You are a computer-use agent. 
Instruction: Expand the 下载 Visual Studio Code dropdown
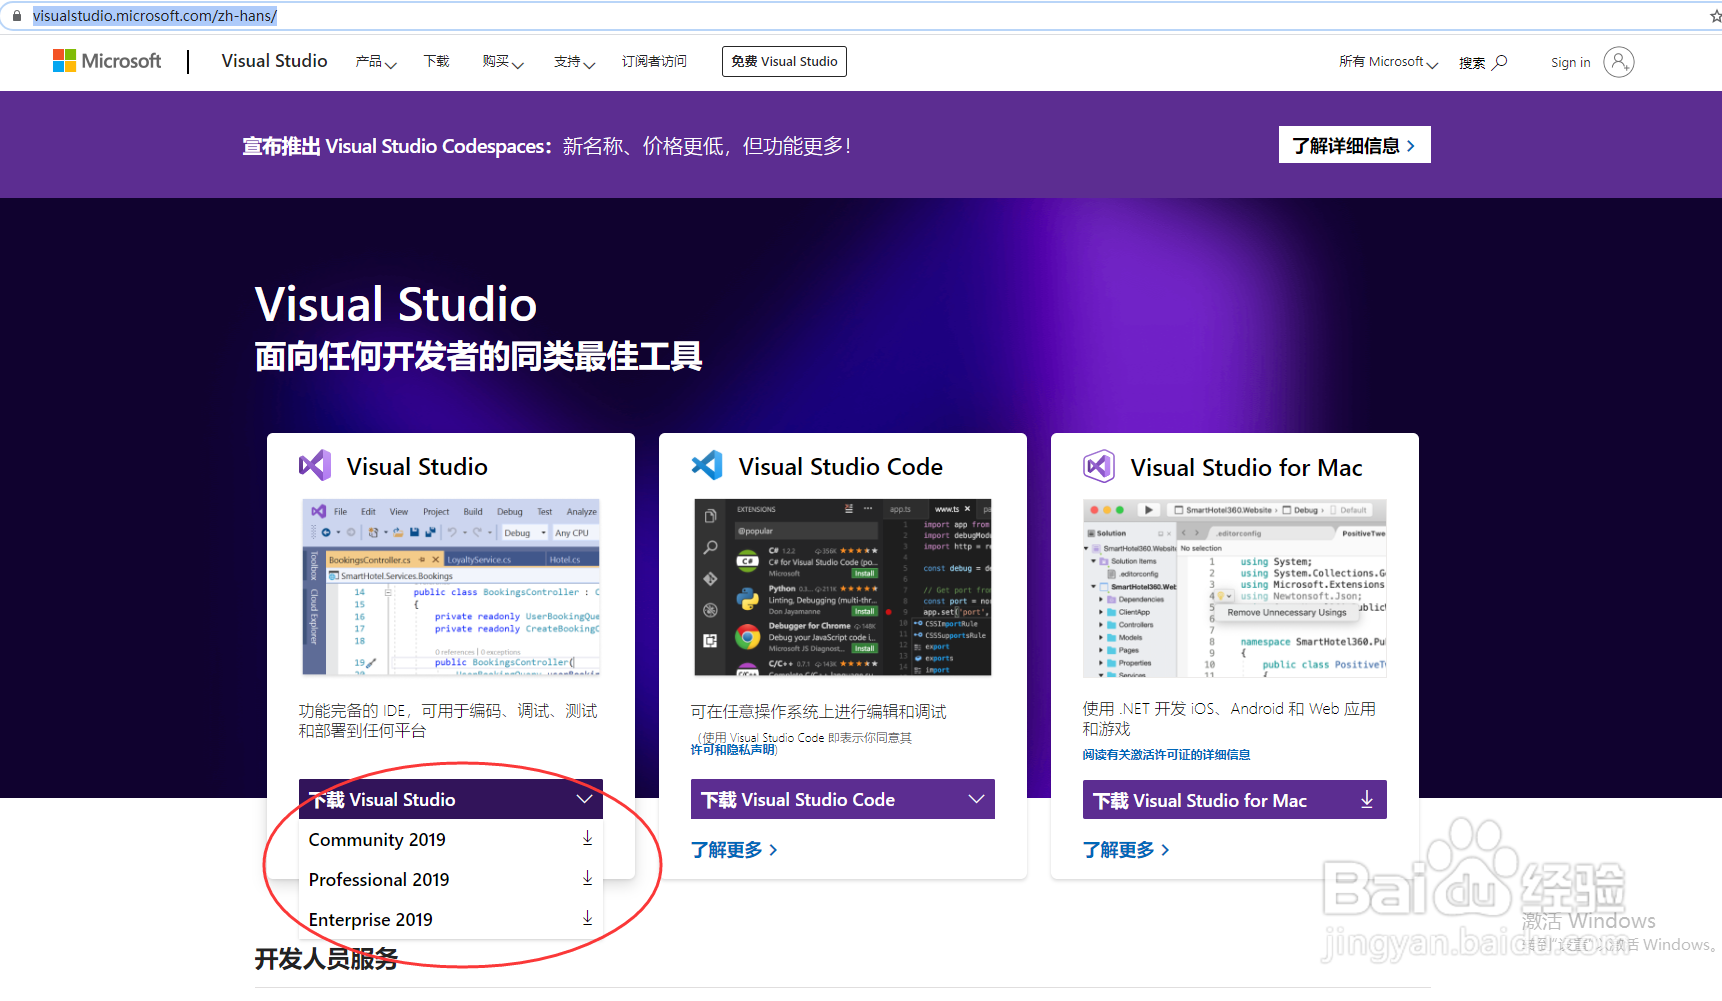(843, 799)
